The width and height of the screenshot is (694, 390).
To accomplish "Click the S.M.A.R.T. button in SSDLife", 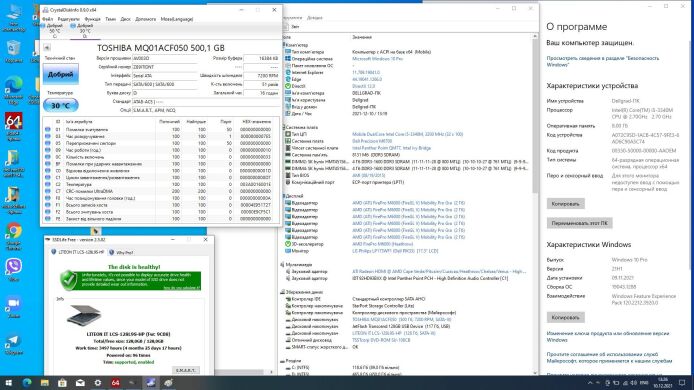I will (185, 370).
